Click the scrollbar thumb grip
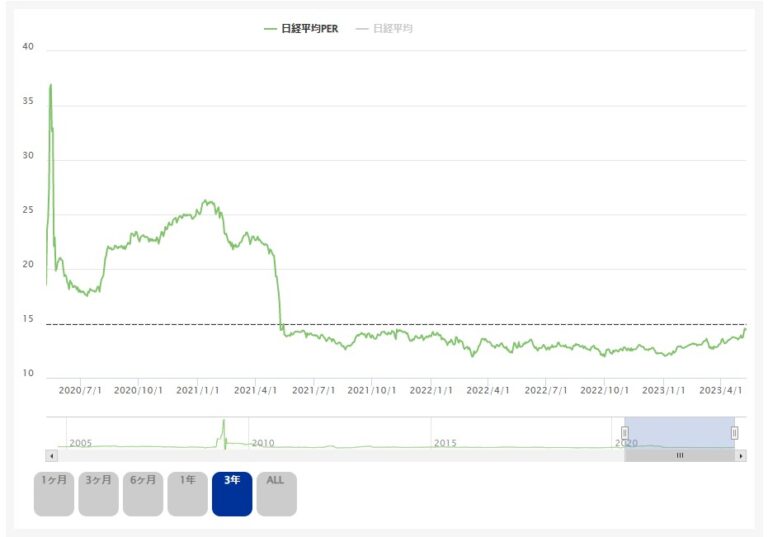The height and width of the screenshot is (537, 768). [680, 455]
